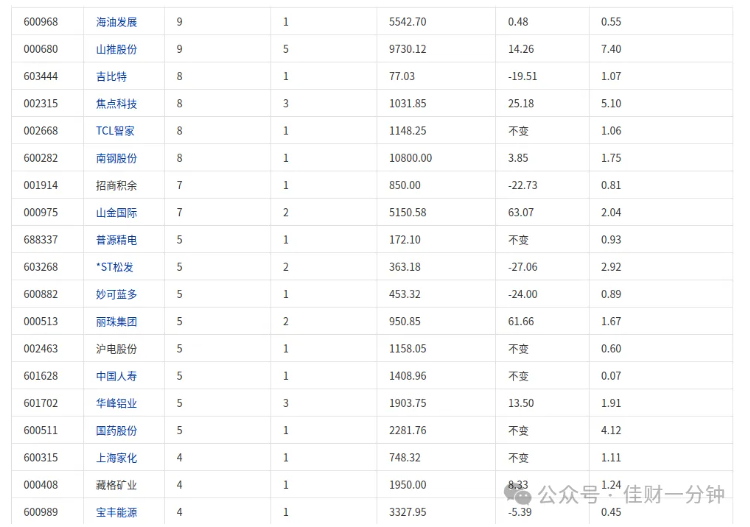750x527 pixels.
Task: Select the value 5542.70
Action: pyautogui.click(x=408, y=22)
